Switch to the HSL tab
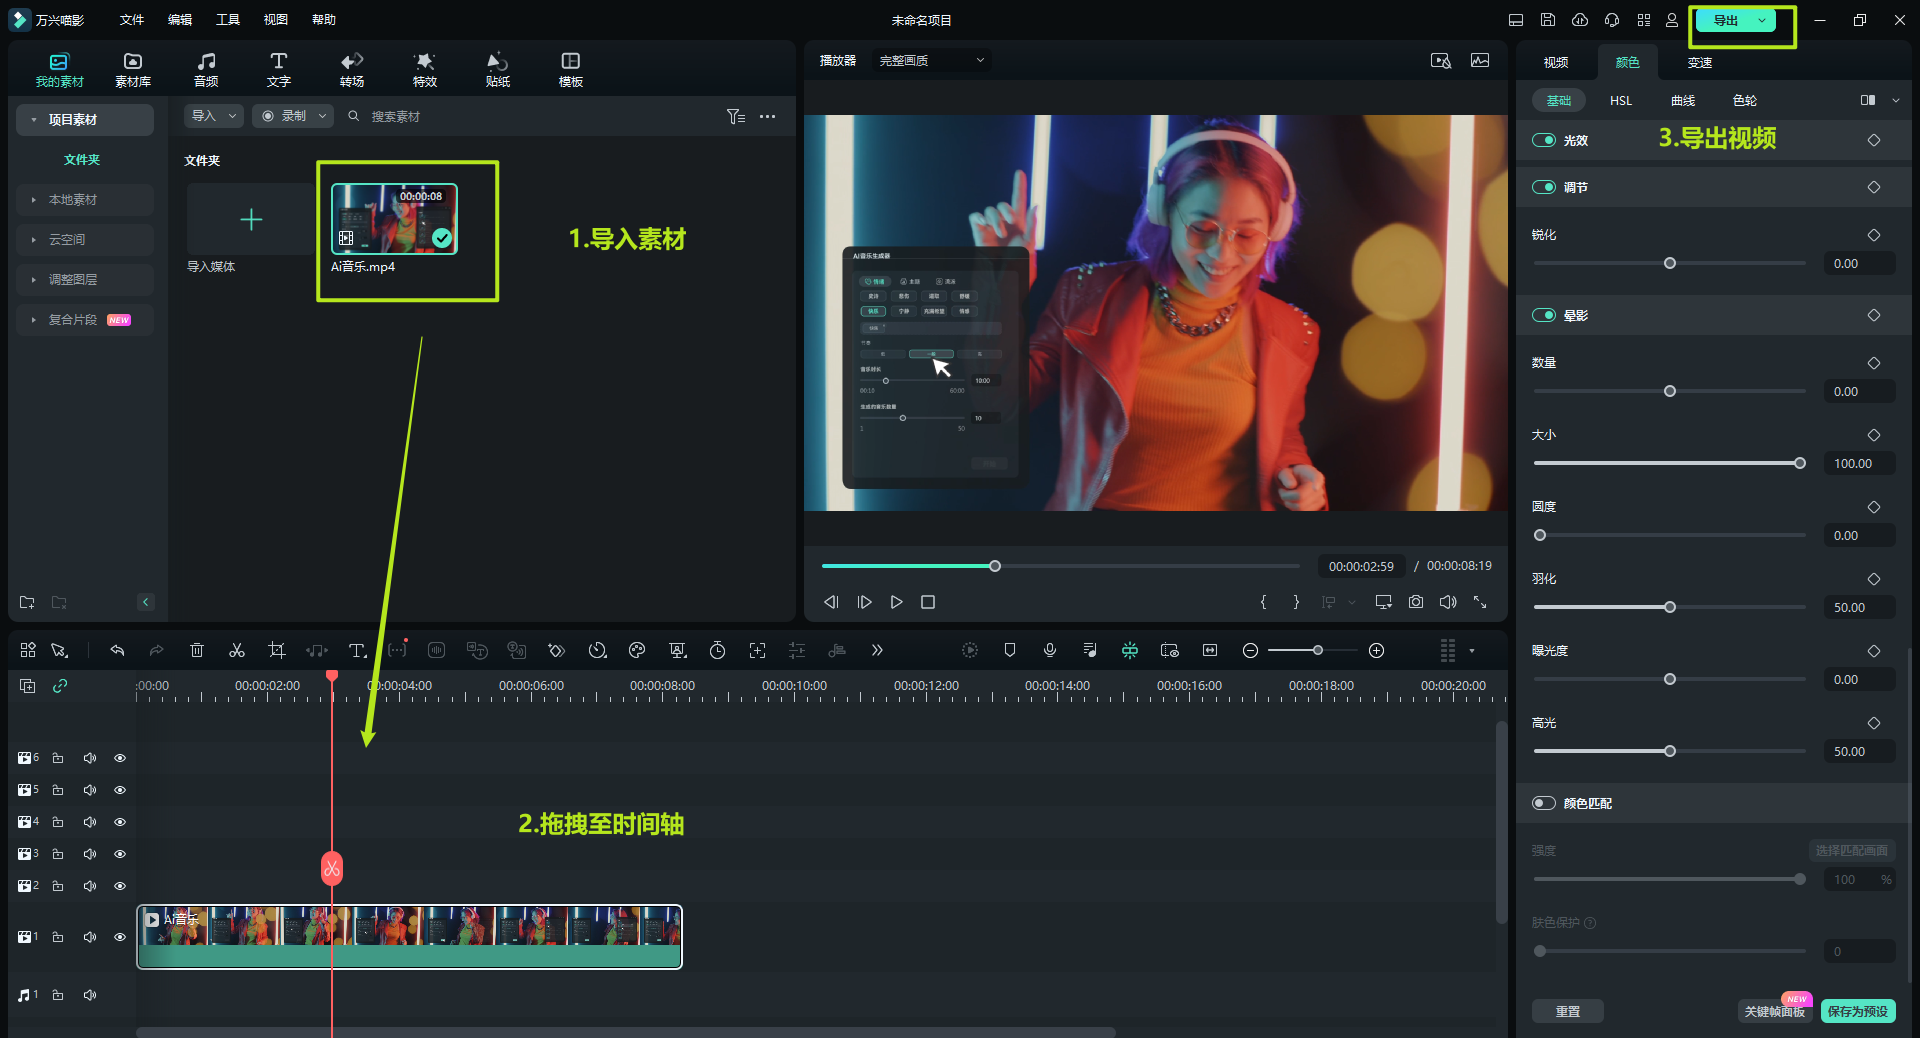Viewport: 1920px width, 1038px height. [1620, 100]
